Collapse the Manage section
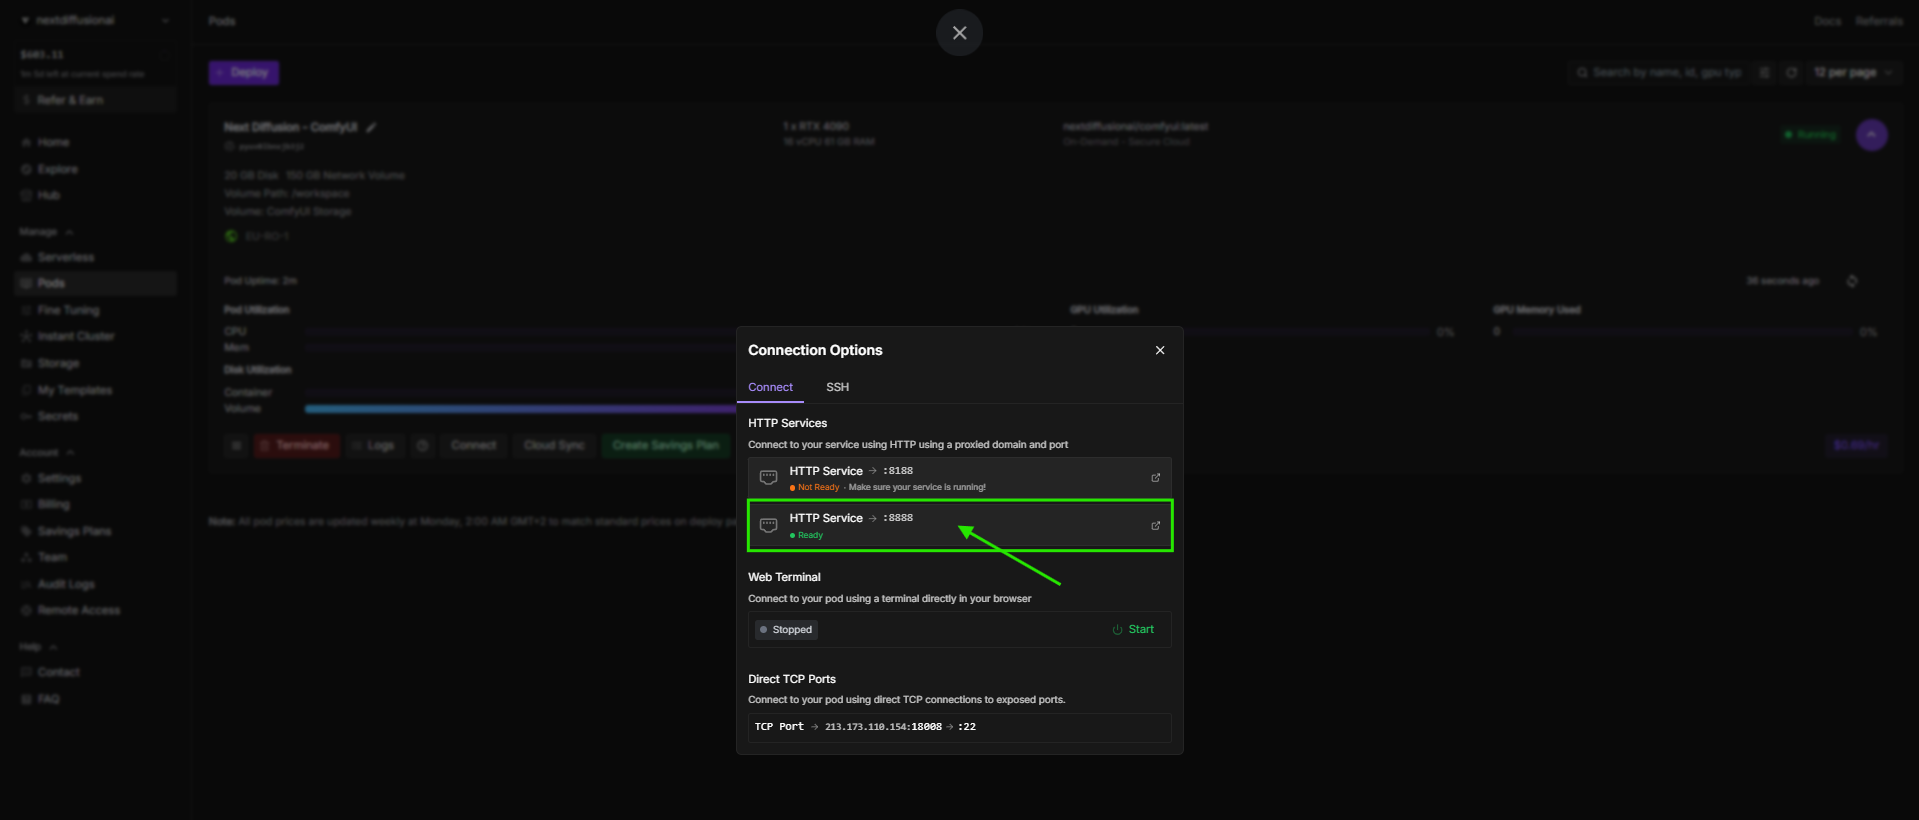This screenshot has height=820, width=1919. click(x=46, y=232)
